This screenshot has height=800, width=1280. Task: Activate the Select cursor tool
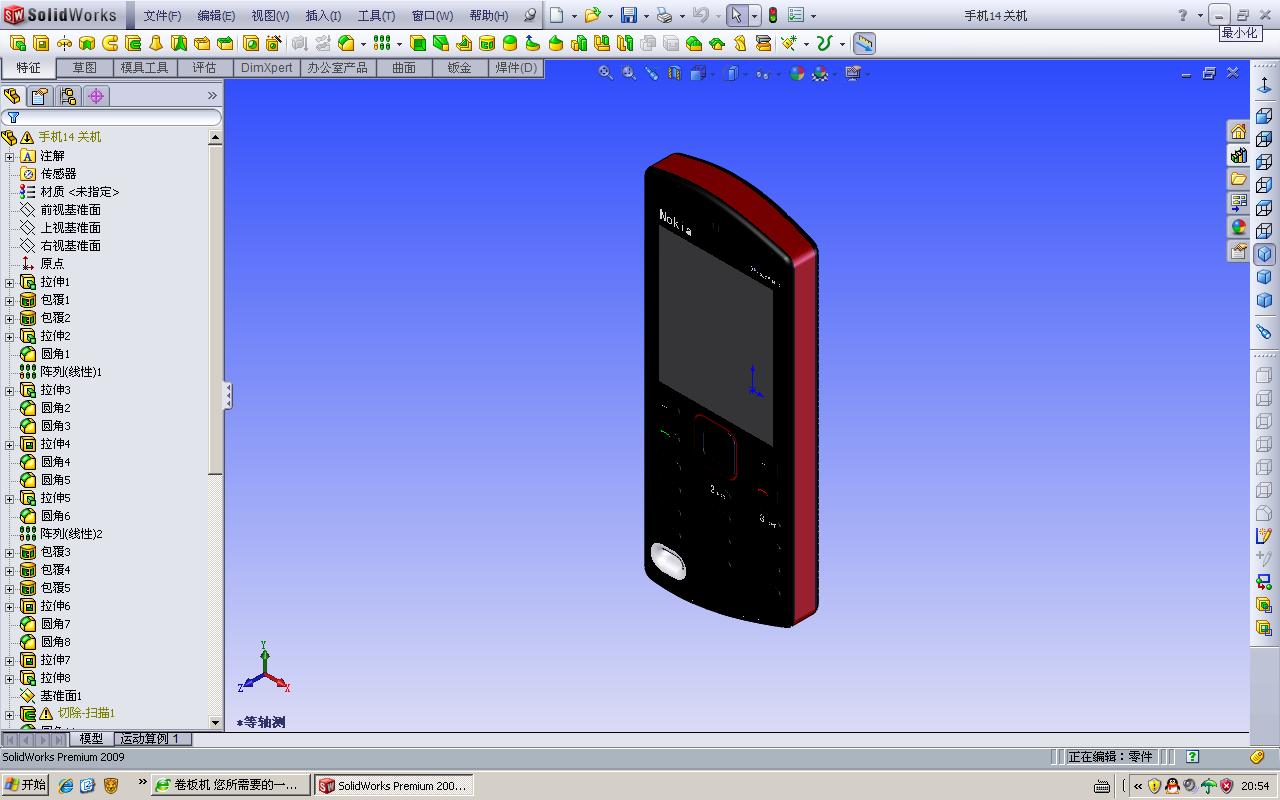pos(737,15)
